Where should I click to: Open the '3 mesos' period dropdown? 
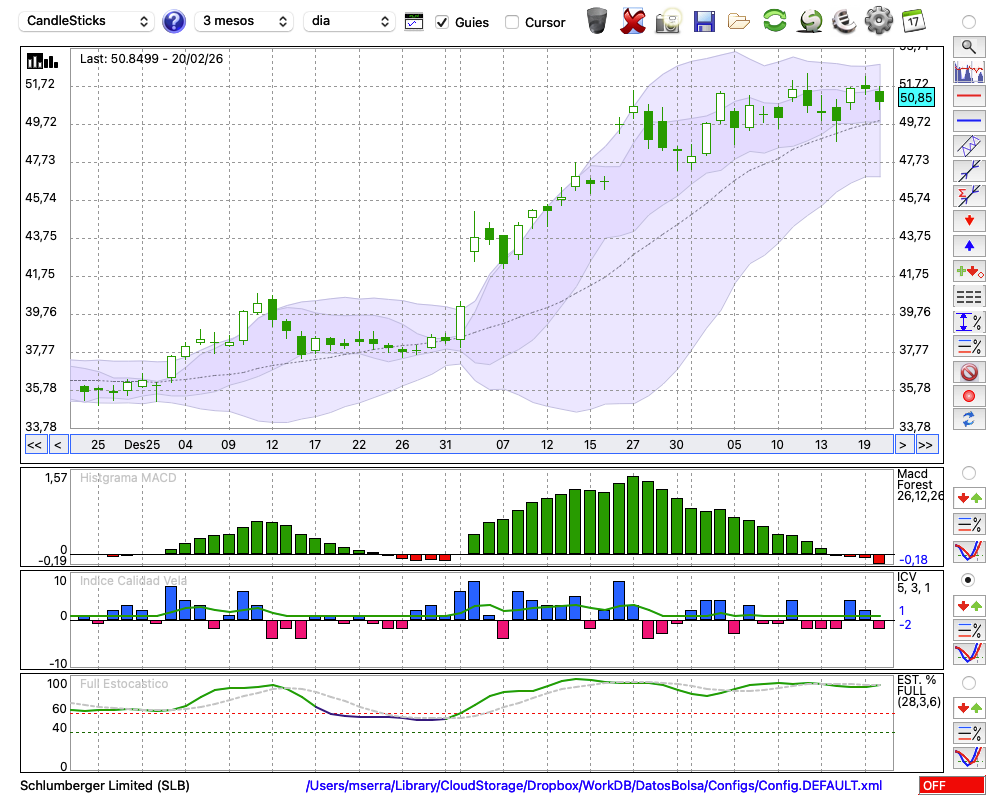tap(244, 21)
